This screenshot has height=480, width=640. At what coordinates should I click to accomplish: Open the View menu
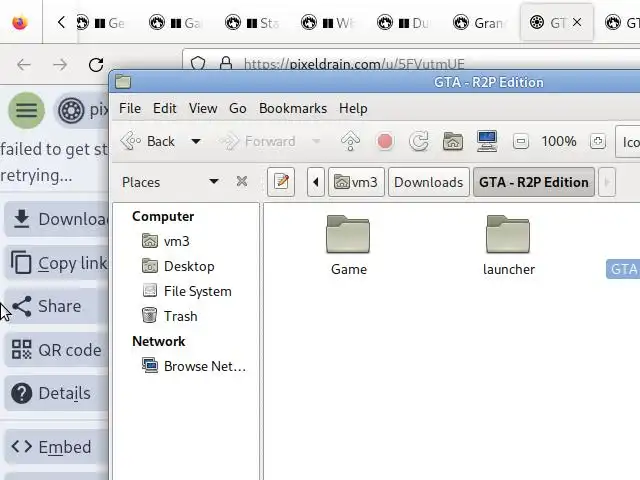[203, 108]
